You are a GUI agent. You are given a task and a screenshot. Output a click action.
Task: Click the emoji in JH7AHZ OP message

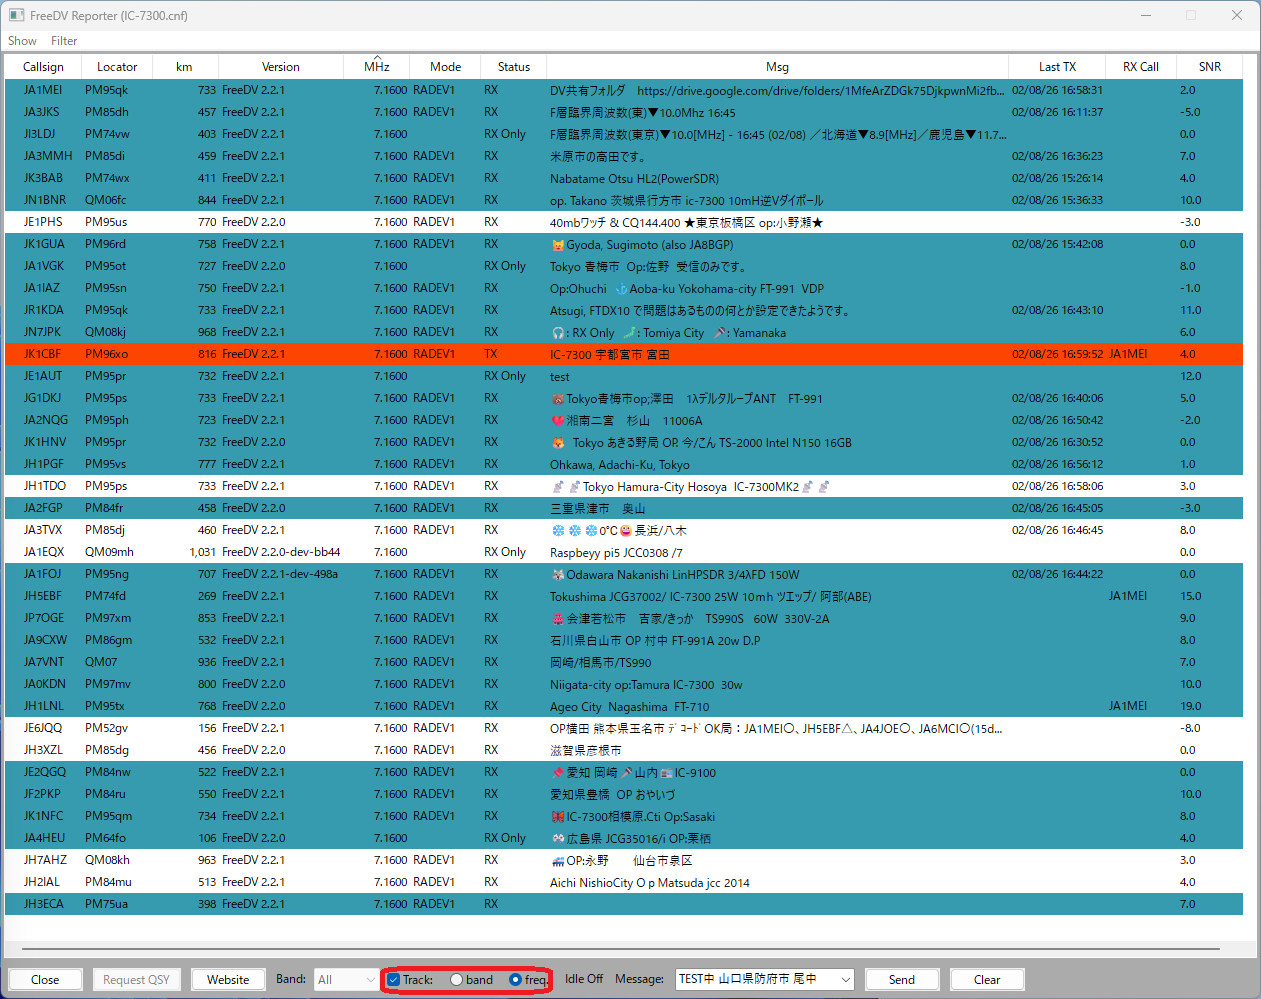point(557,861)
